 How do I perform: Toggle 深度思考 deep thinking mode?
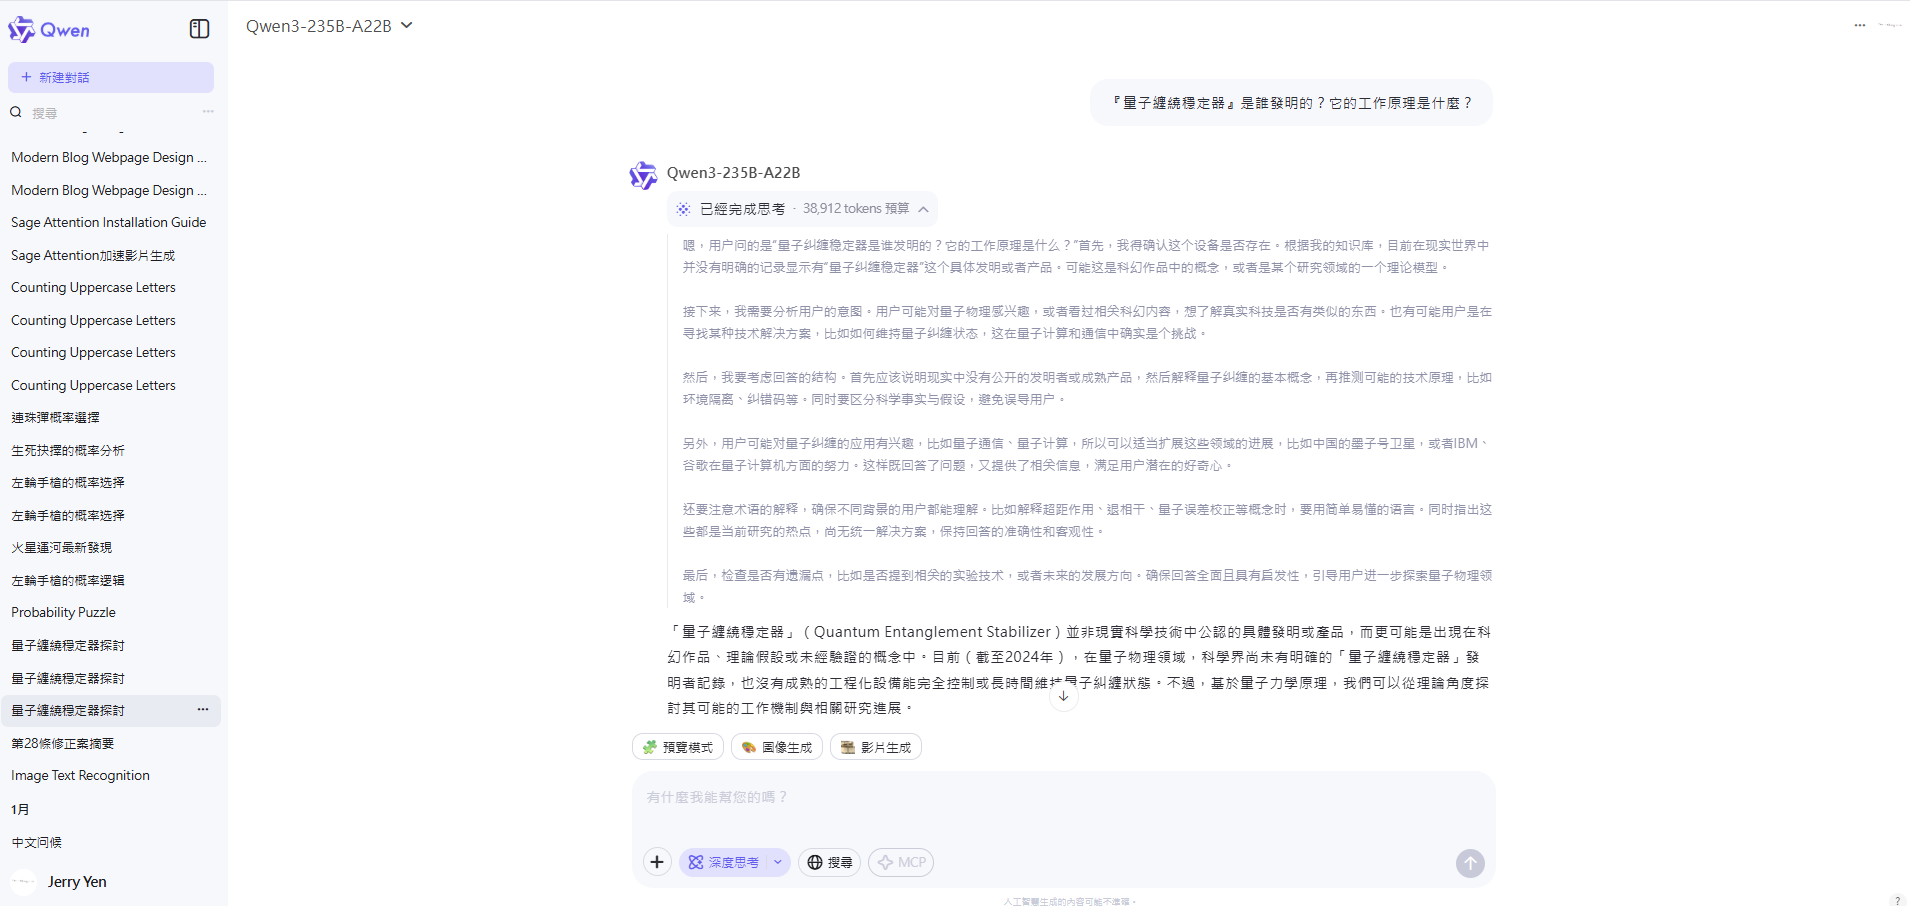pos(724,862)
